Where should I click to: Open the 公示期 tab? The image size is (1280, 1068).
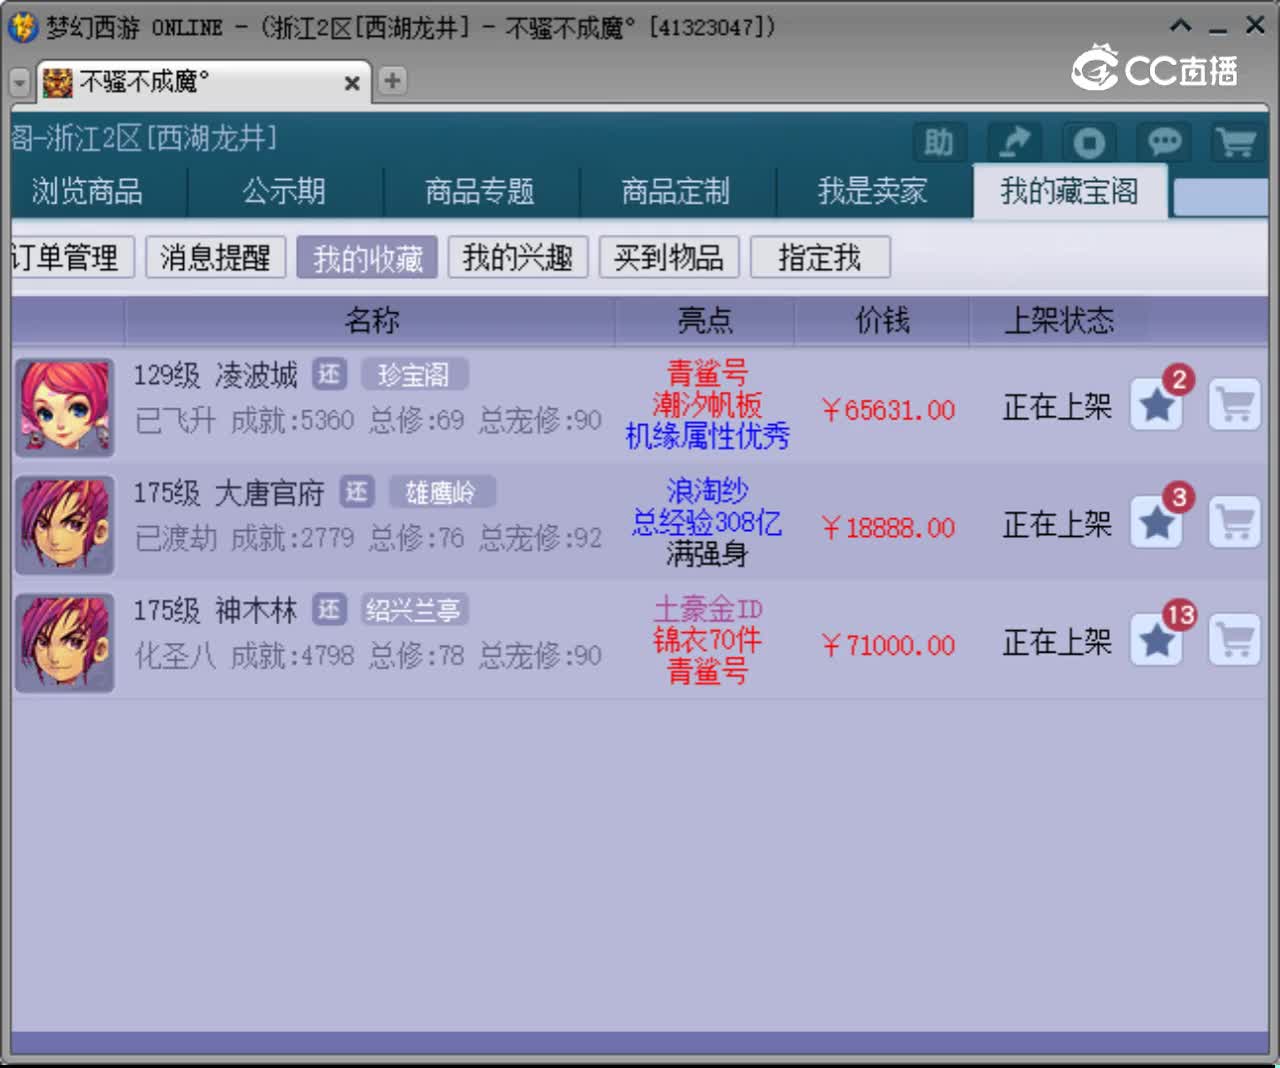point(284,191)
